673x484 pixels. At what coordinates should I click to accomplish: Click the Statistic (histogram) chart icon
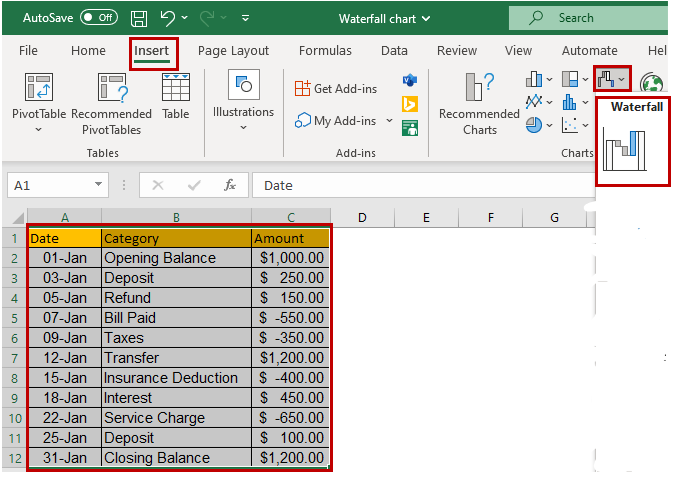click(569, 102)
